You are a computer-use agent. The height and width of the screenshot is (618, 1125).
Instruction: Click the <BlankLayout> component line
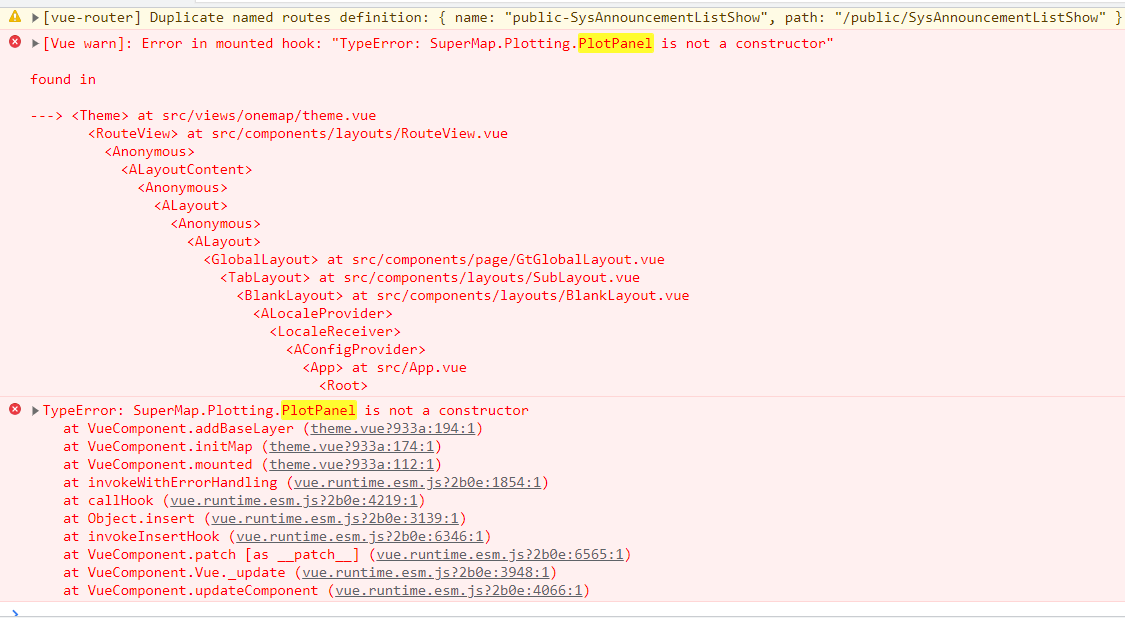[x=463, y=295]
